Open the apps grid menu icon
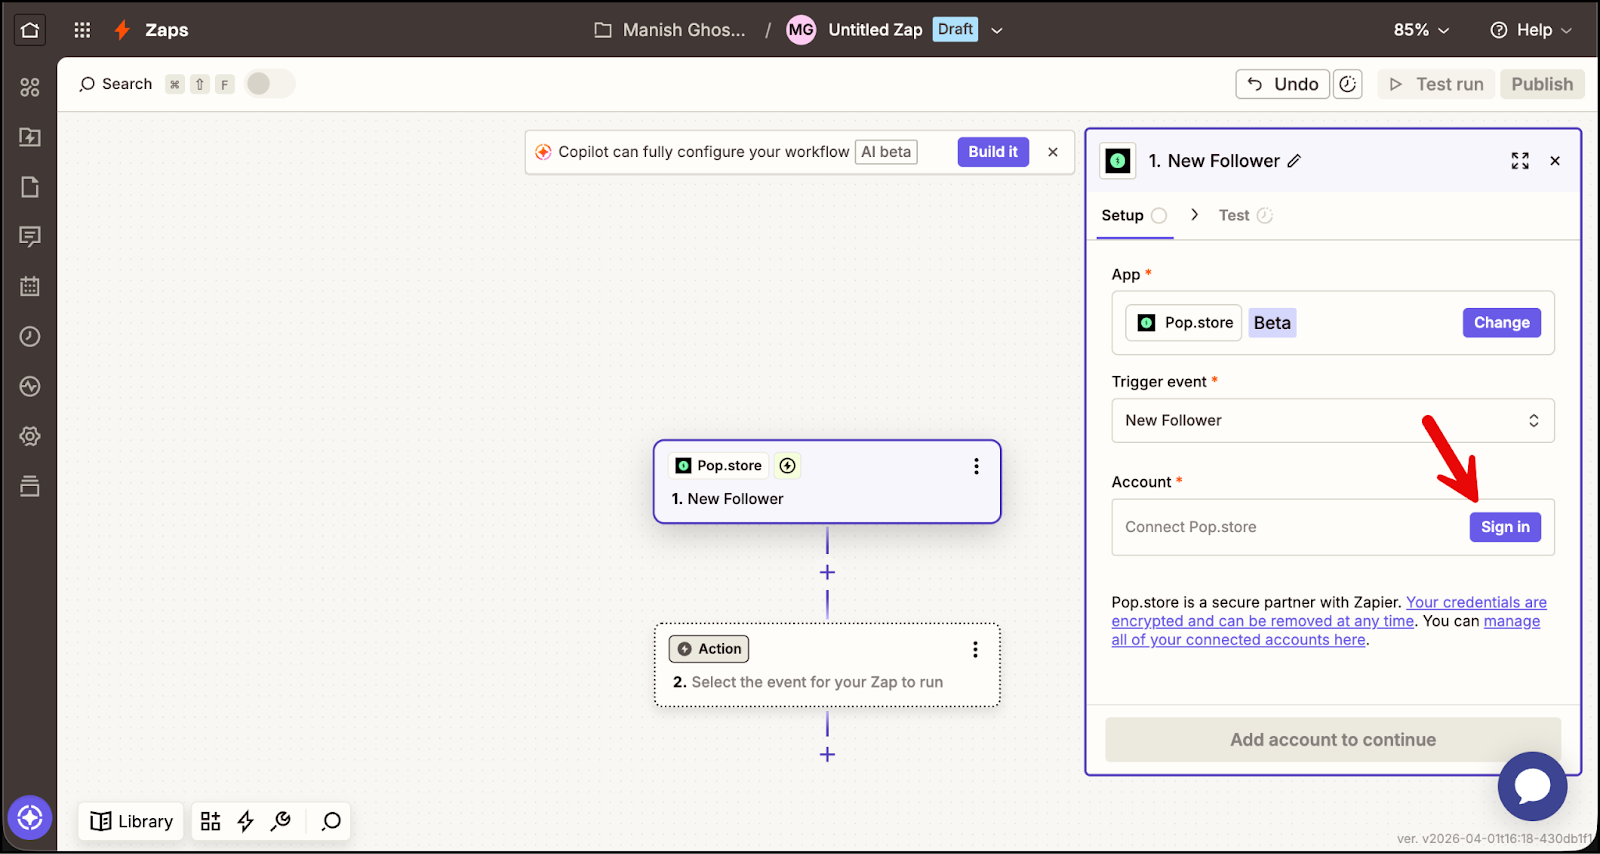 [82, 30]
